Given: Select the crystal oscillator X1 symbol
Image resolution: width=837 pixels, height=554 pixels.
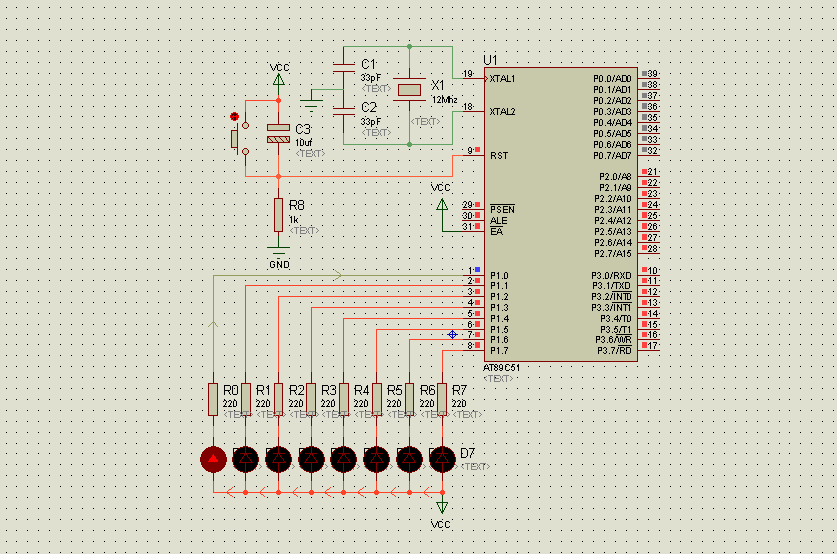Looking at the screenshot, I should 409,90.
